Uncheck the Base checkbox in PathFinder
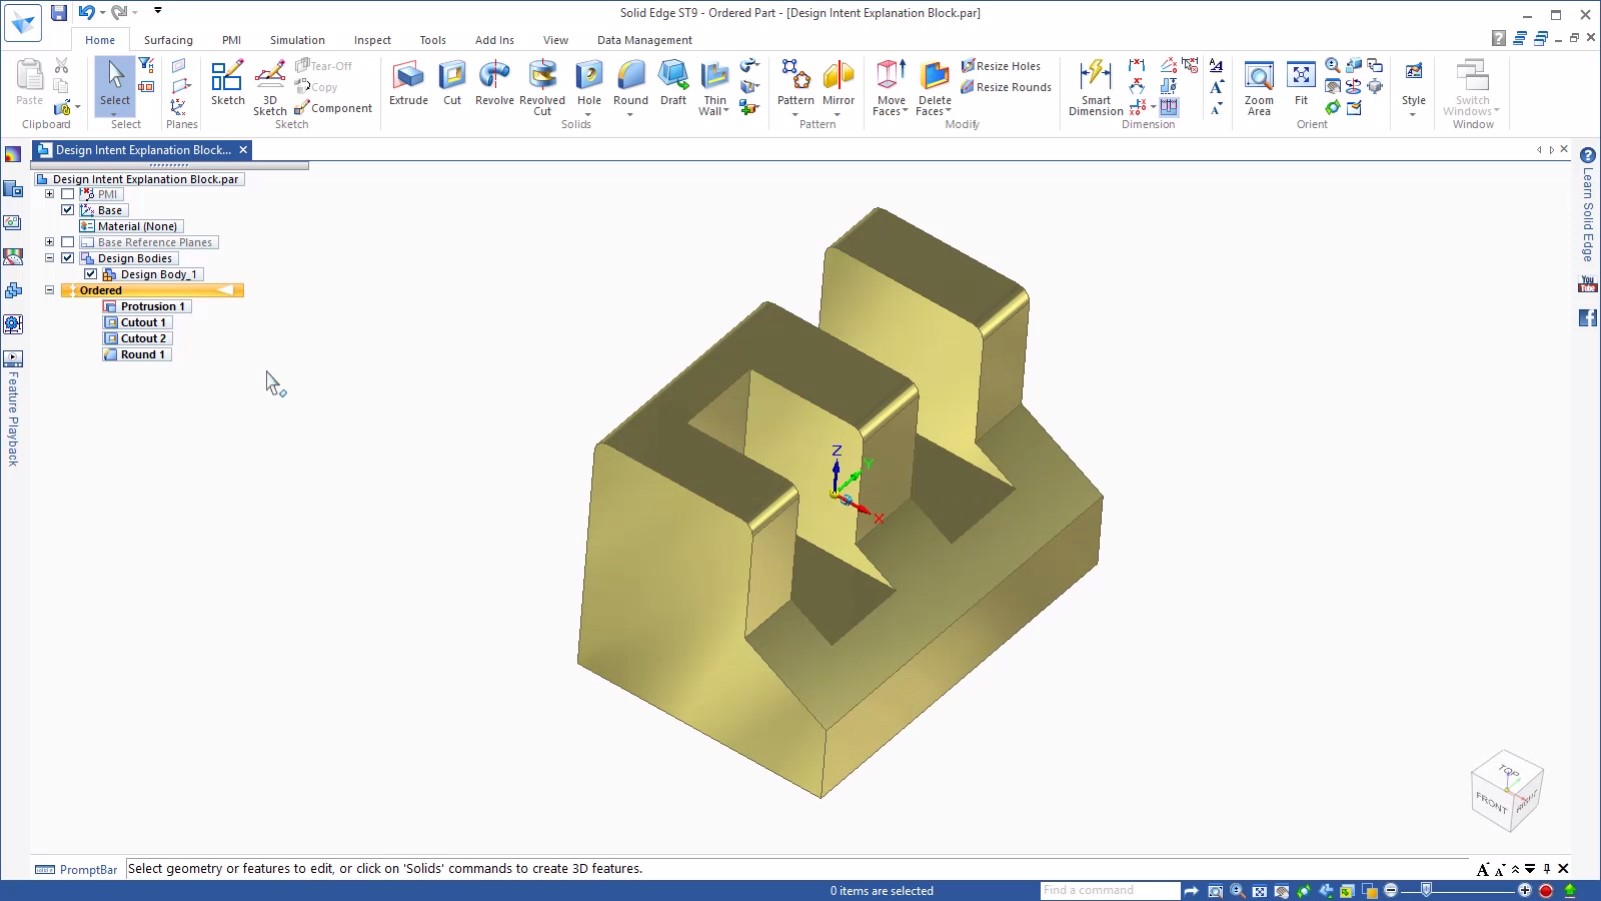The image size is (1601, 901). click(67, 210)
